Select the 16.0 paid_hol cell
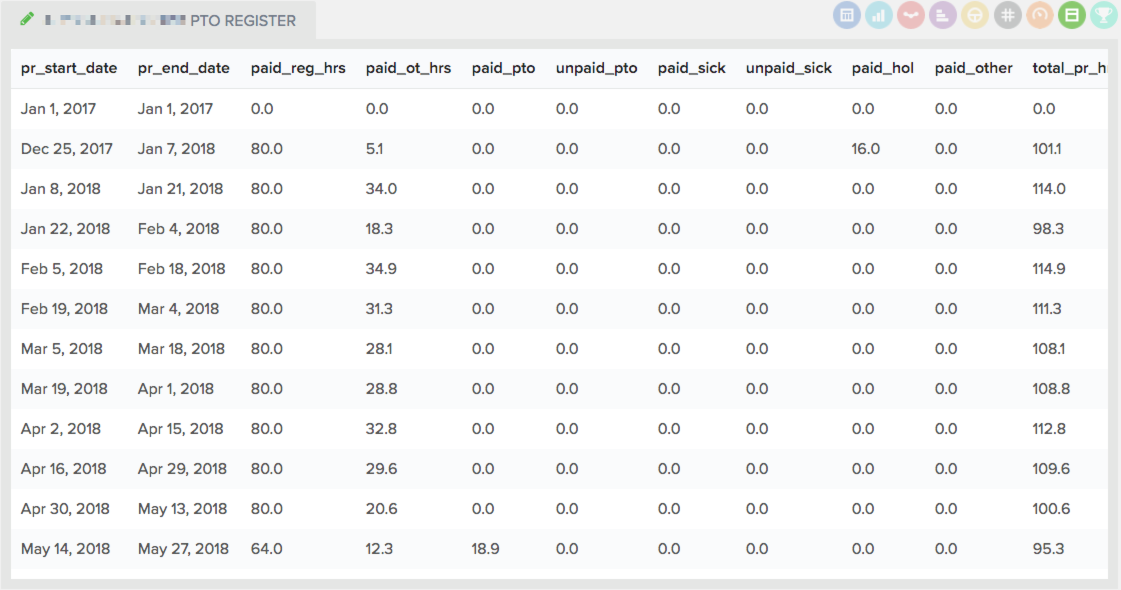 pos(866,149)
